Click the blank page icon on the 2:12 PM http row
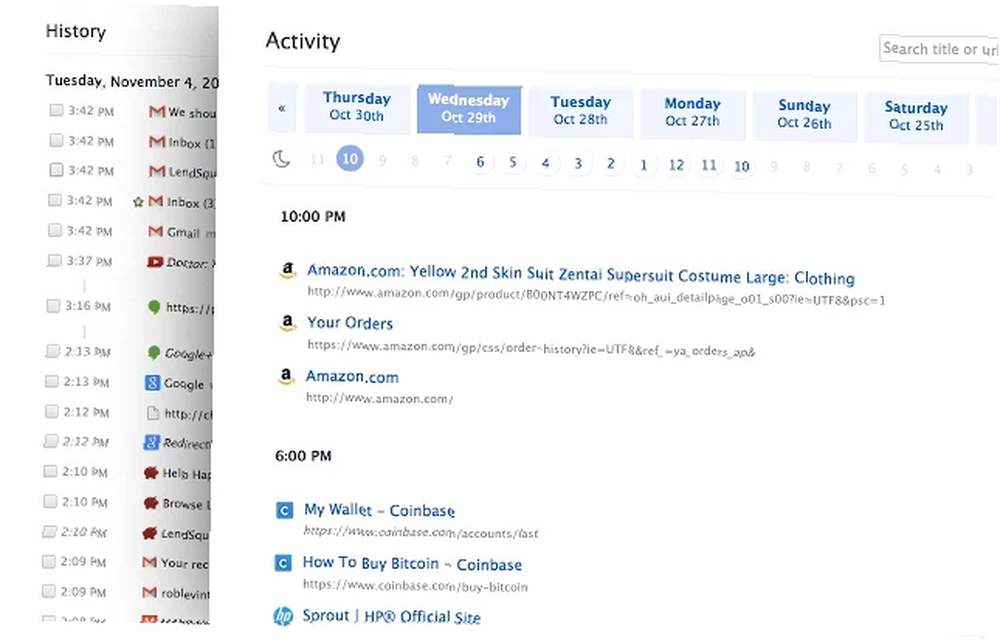The height and width of the screenshot is (640, 1000). [x=152, y=413]
